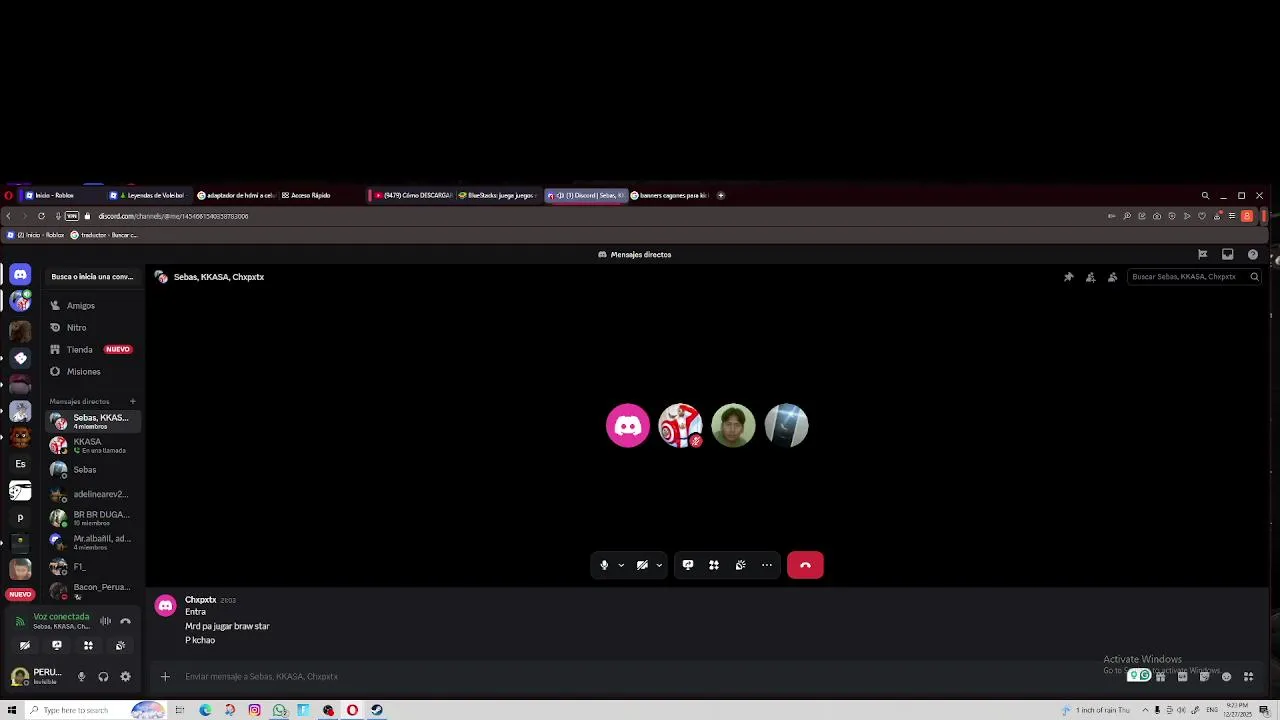Open Tienda shop page
Viewport: 1280px width, 720px height.
[93, 349]
